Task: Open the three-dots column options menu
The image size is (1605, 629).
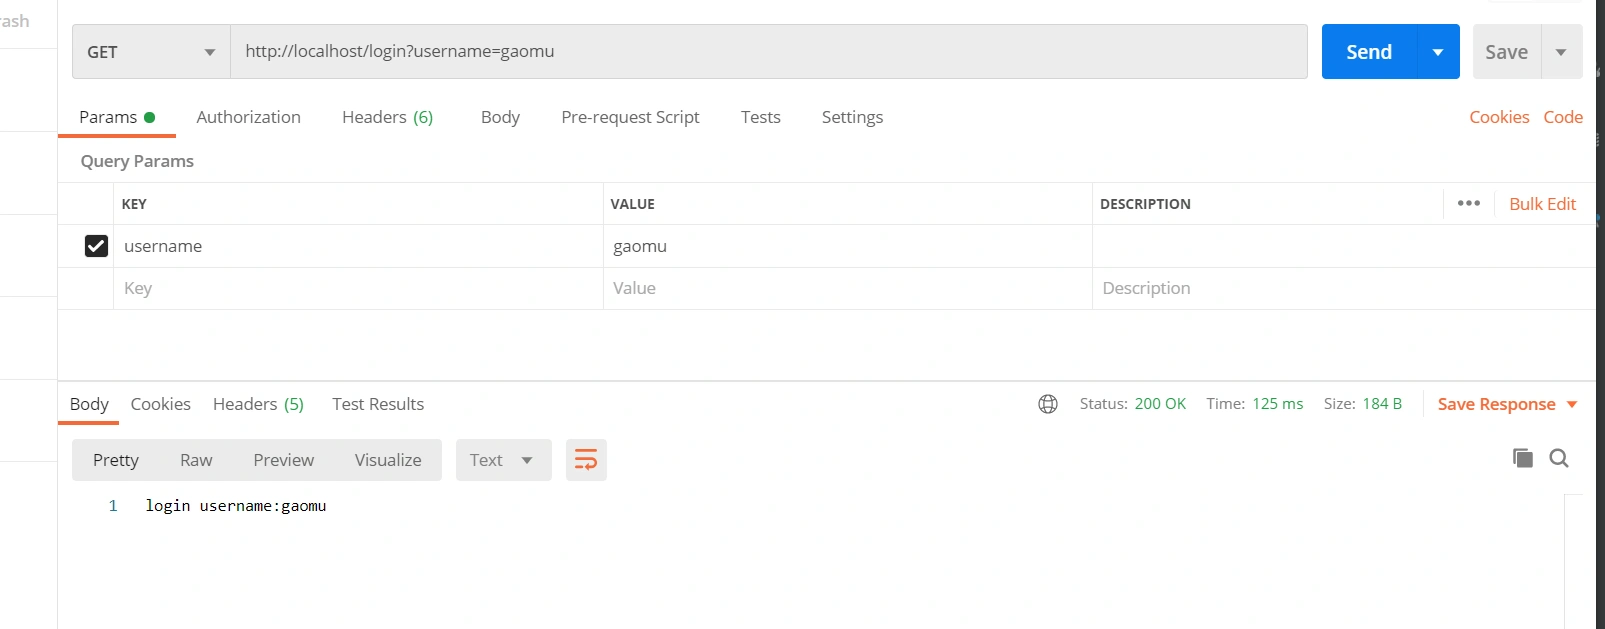Action: pos(1468,203)
